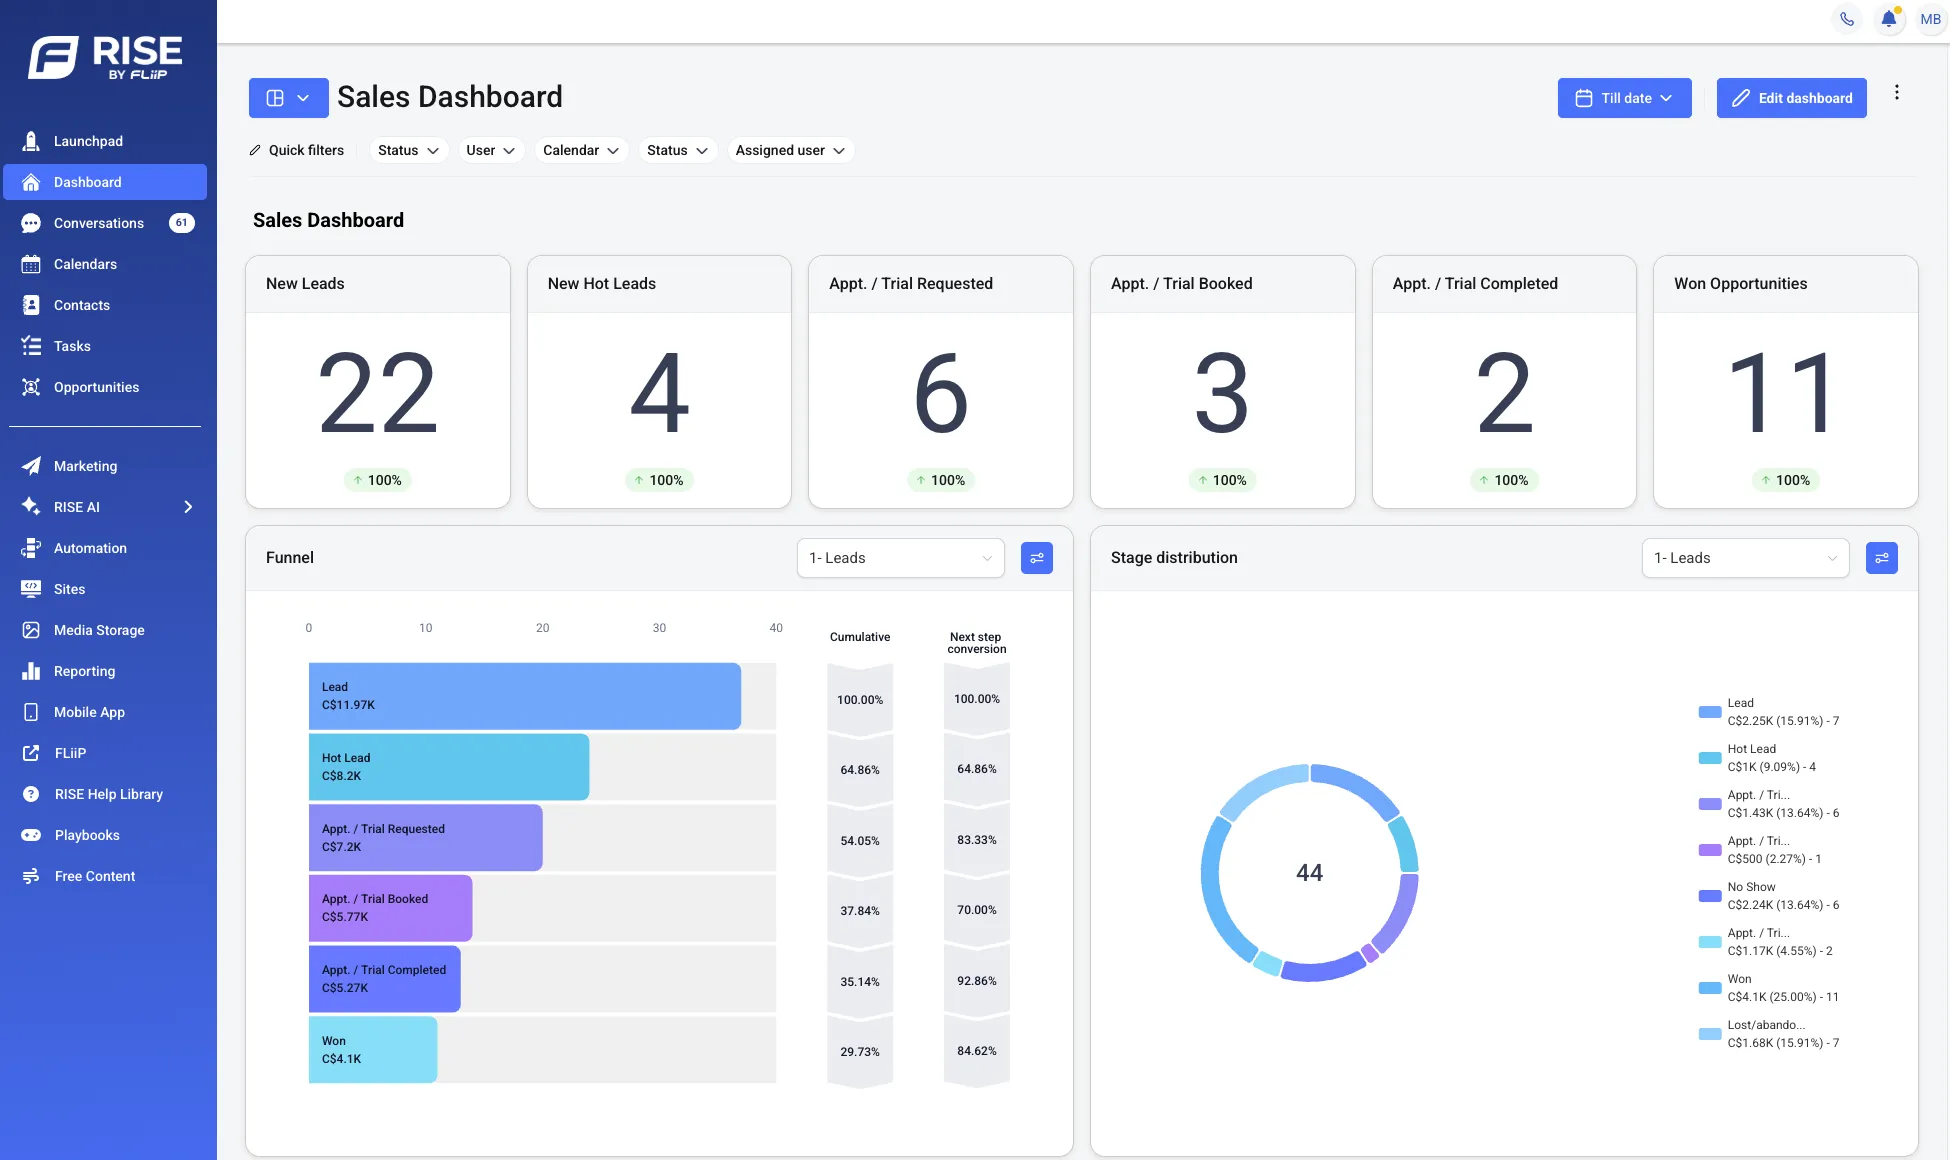Expand the second Status quick filter
1950x1160 pixels.
click(677, 150)
